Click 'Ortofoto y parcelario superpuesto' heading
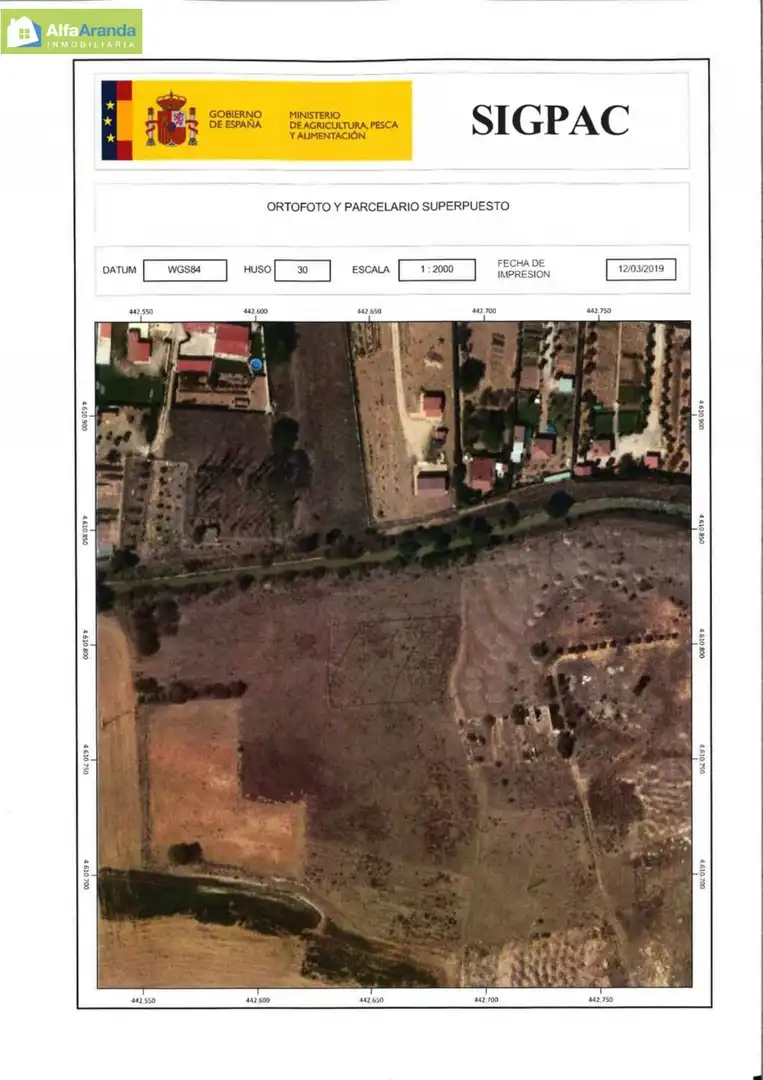Screen dimensions: 763x1080 pos(388,206)
